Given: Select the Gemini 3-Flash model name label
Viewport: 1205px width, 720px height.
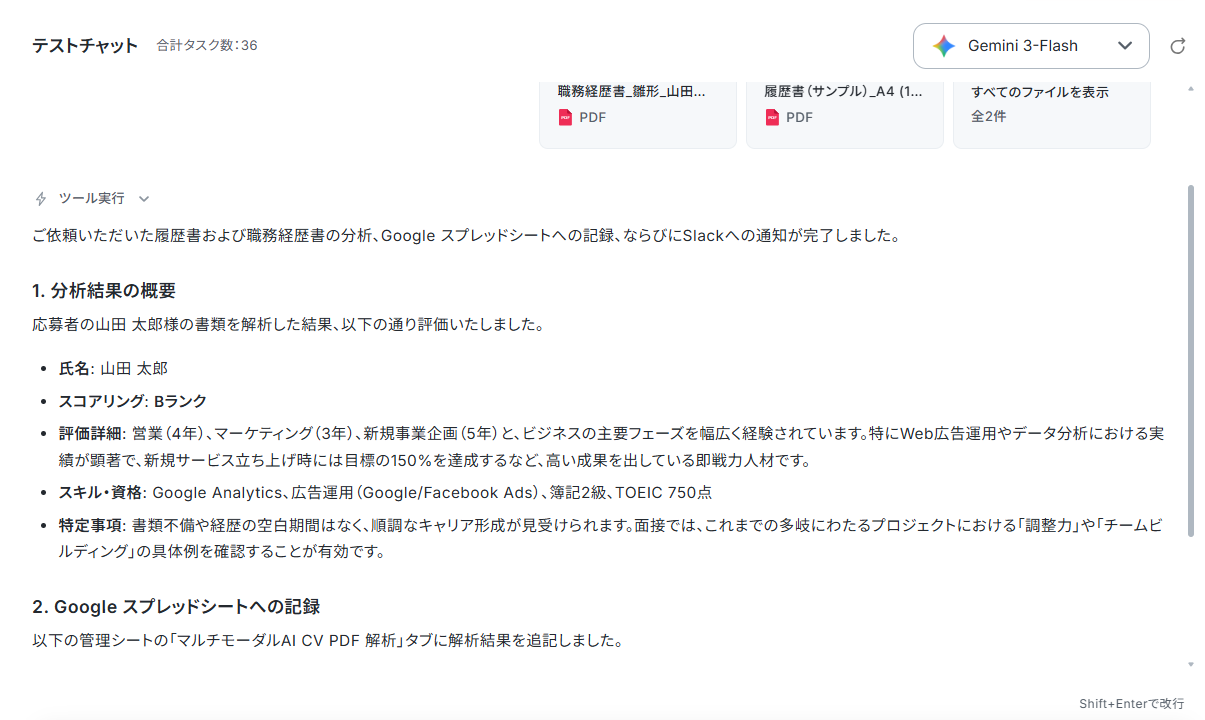Looking at the screenshot, I should click(x=1023, y=46).
